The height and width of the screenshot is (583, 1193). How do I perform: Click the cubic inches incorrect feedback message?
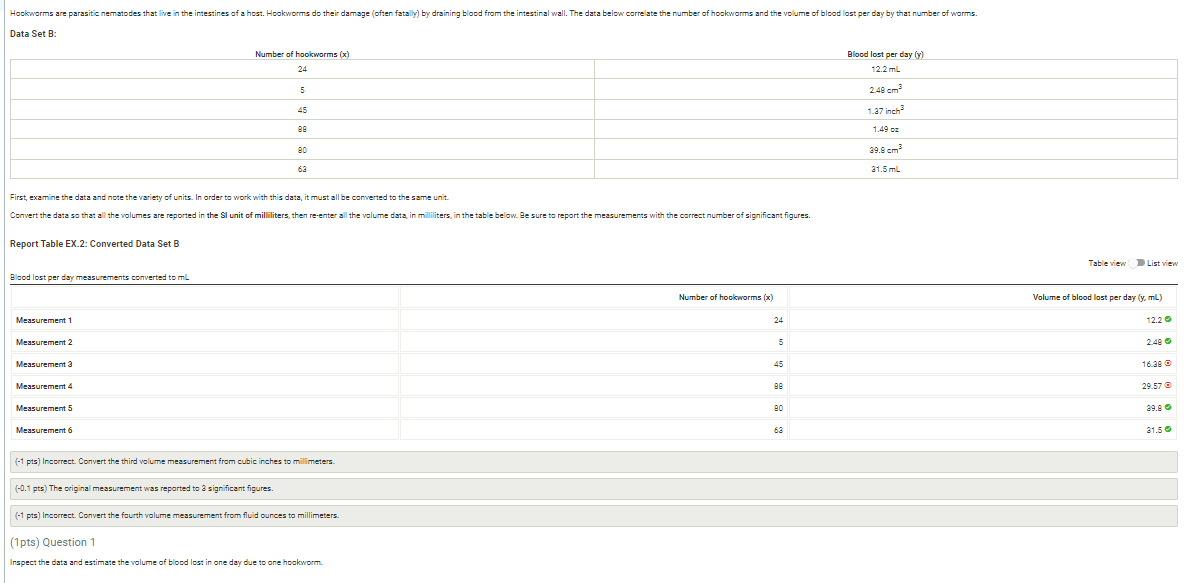click(x=594, y=462)
